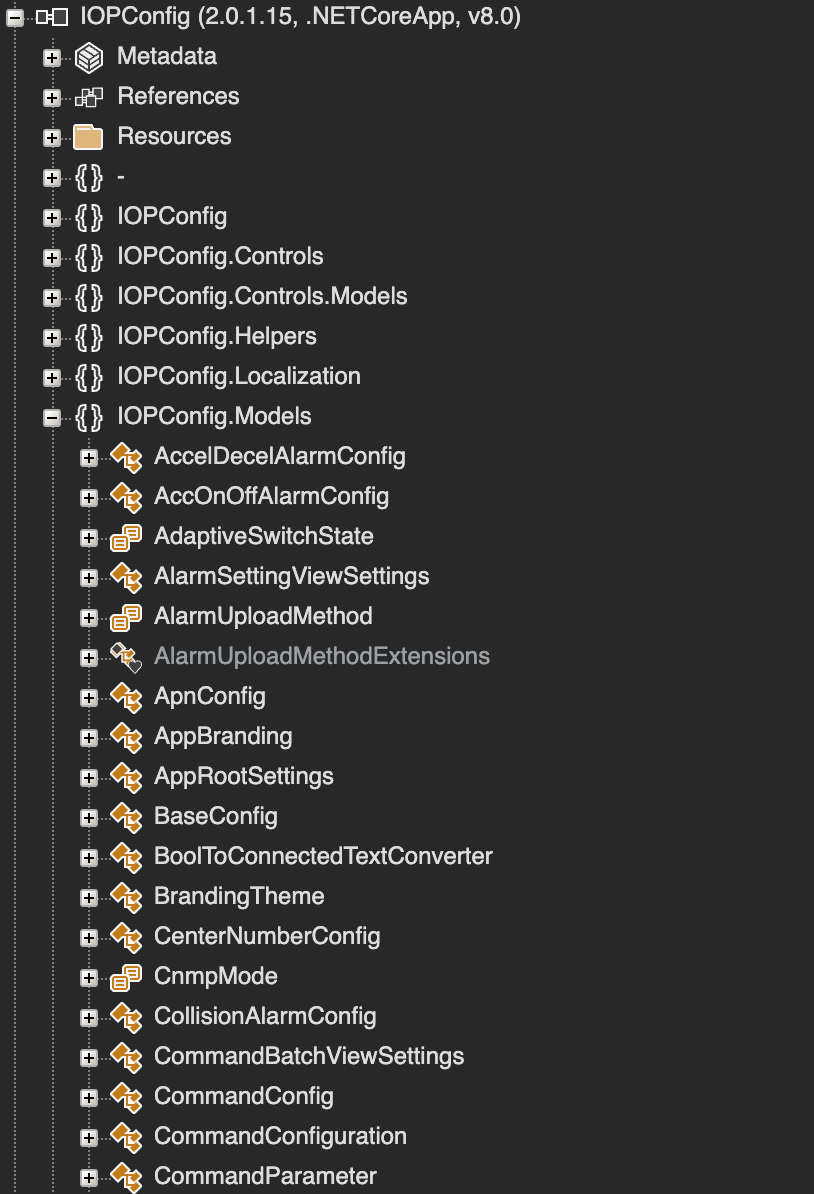This screenshot has width=814, height=1194.
Task: Select the CollisionAlarmConfig class
Action: (265, 1016)
